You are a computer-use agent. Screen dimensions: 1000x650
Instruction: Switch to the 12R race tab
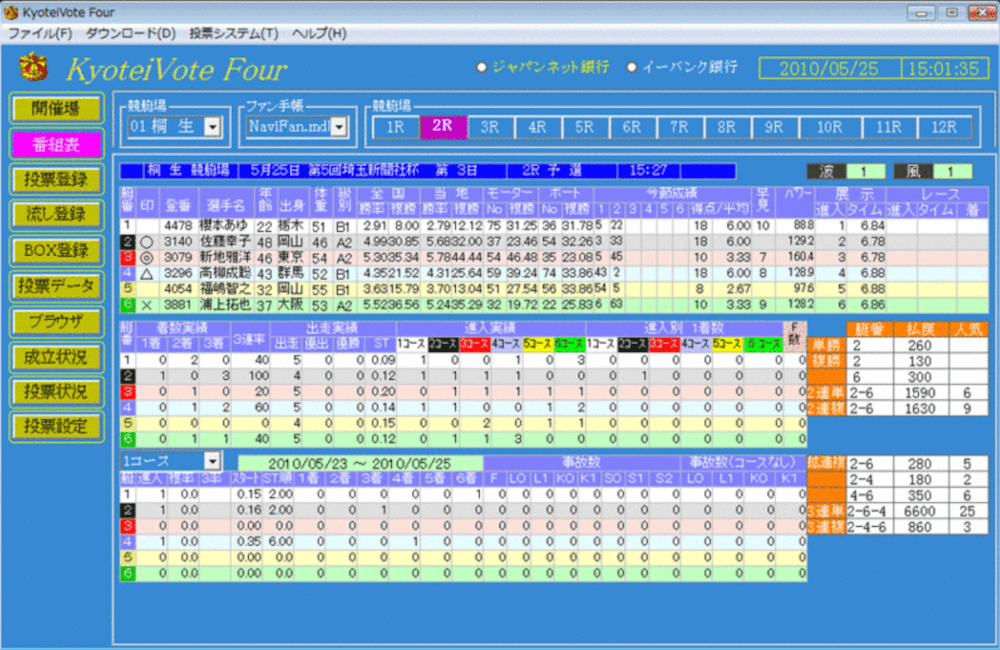(944, 127)
